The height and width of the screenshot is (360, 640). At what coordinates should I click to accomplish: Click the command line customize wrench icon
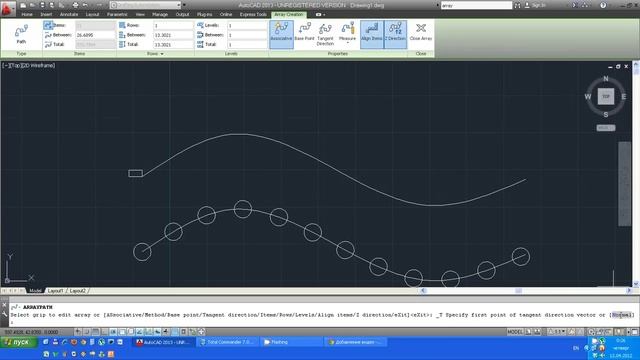4,314
